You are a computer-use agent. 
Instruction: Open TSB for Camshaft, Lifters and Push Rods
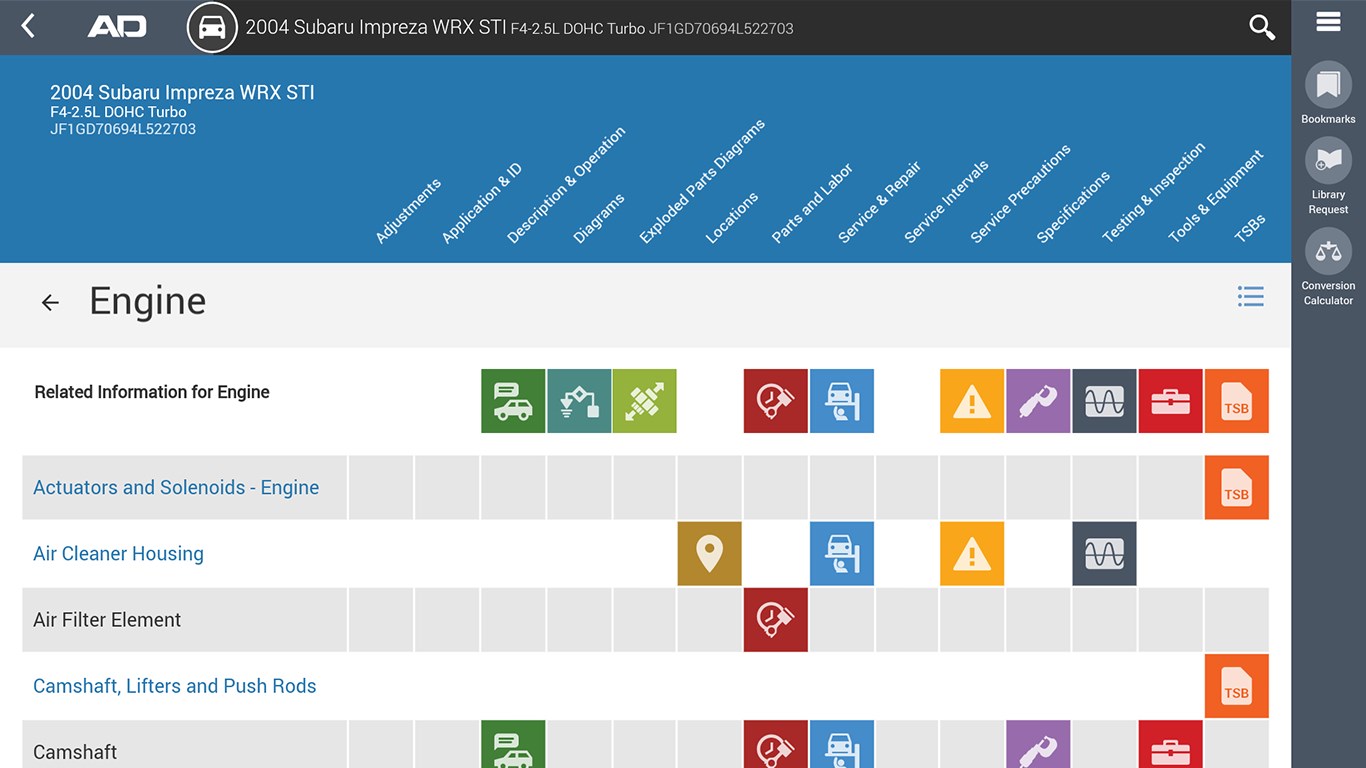1236,685
